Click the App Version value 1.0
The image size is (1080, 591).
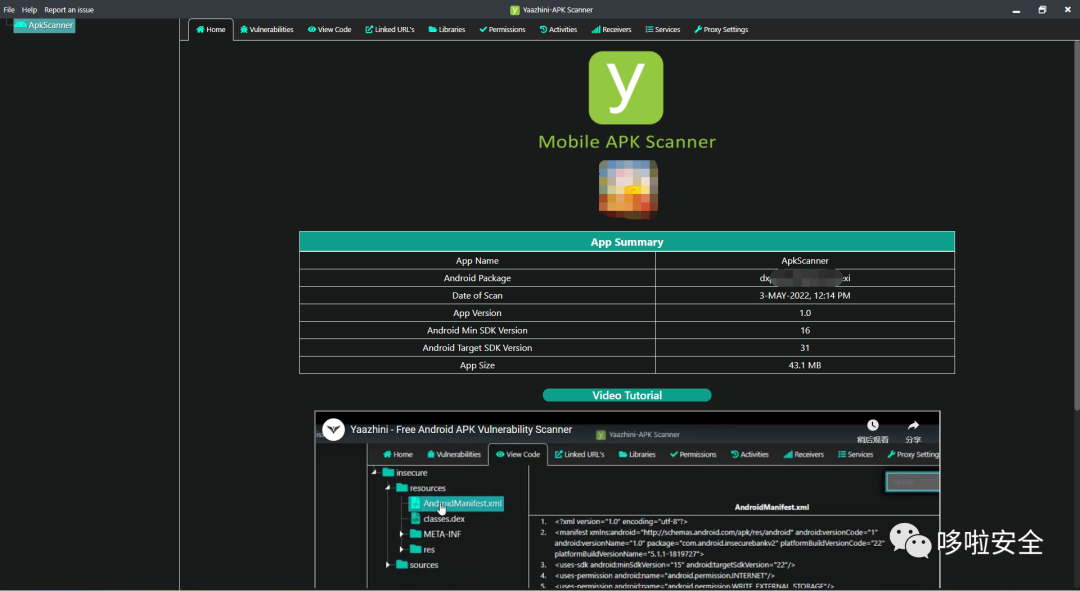click(x=804, y=313)
